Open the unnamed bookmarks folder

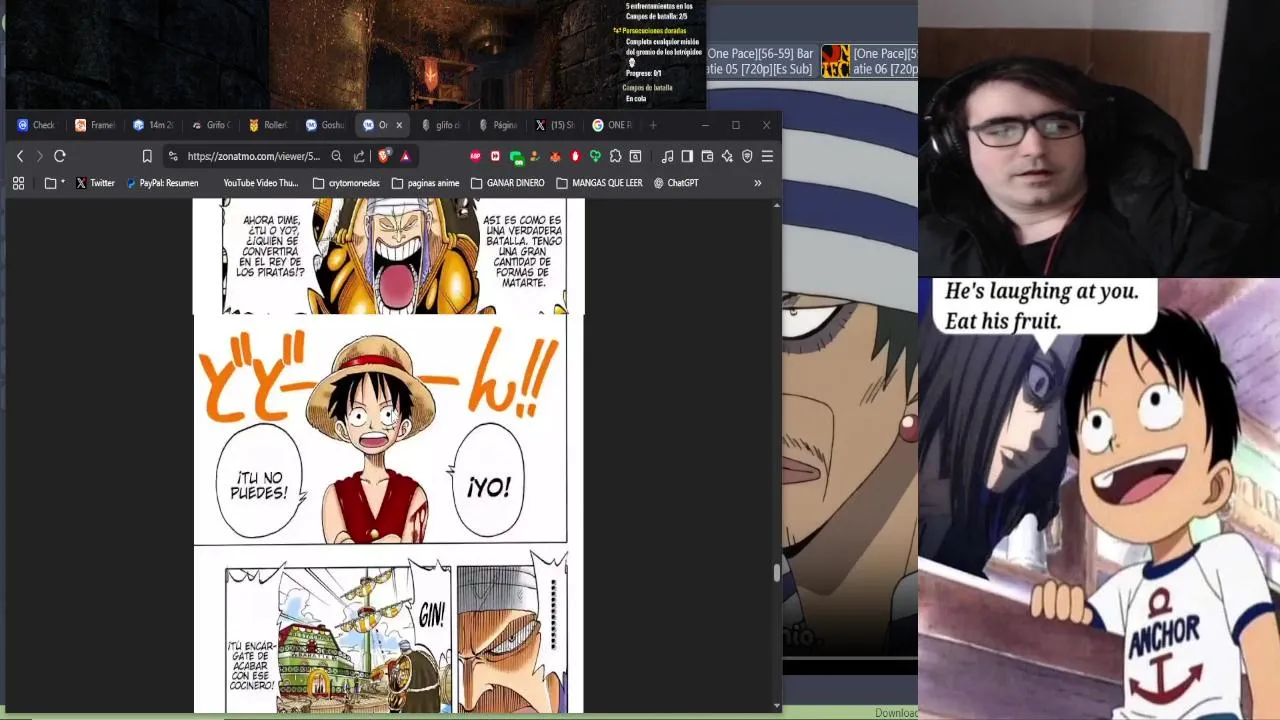pyautogui.click(x=54, y=183)
